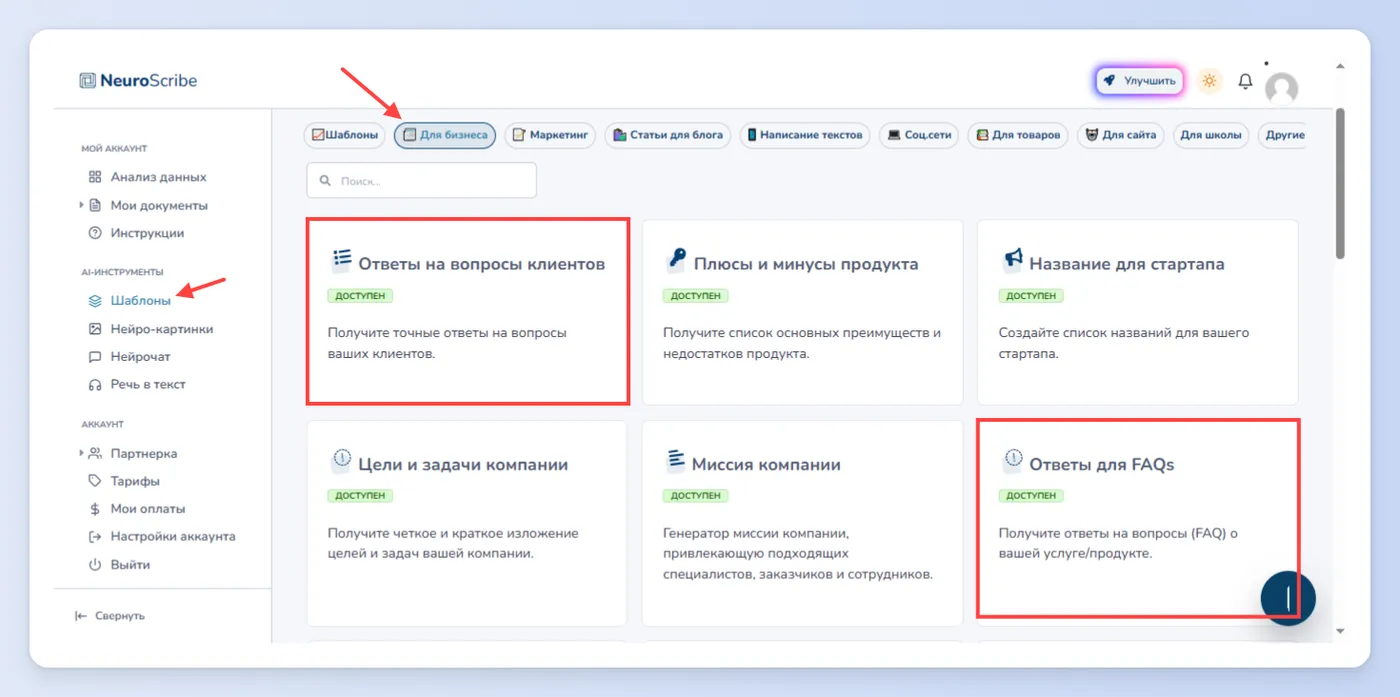Select the Другие category tab
This screenshot has height=697, width=1400.
(x=1283, y=135)
